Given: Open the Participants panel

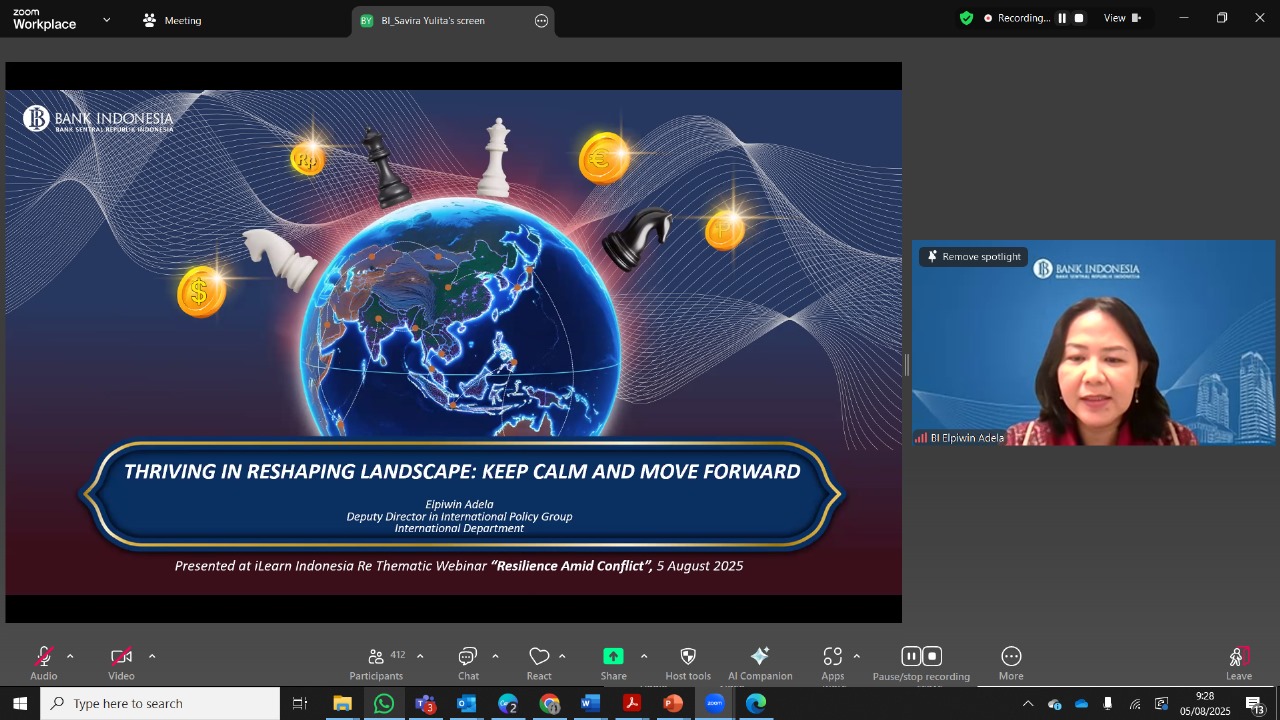Looking at the screenshot, I should click(377, 663).
